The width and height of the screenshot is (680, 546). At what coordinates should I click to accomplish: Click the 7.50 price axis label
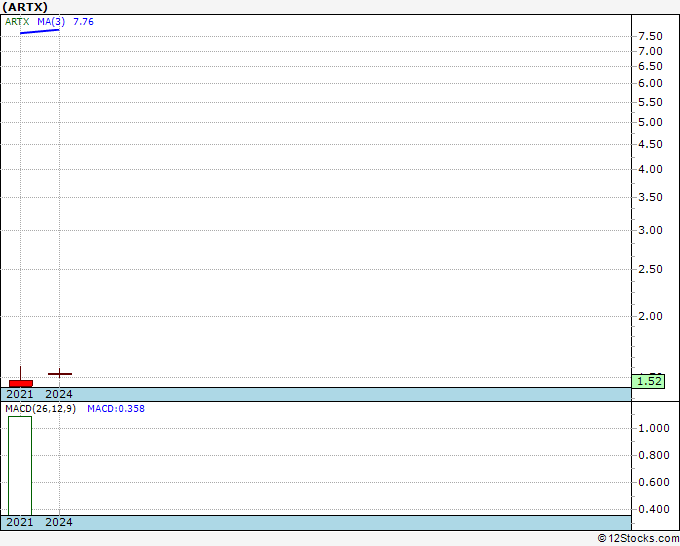coord(651,36)
